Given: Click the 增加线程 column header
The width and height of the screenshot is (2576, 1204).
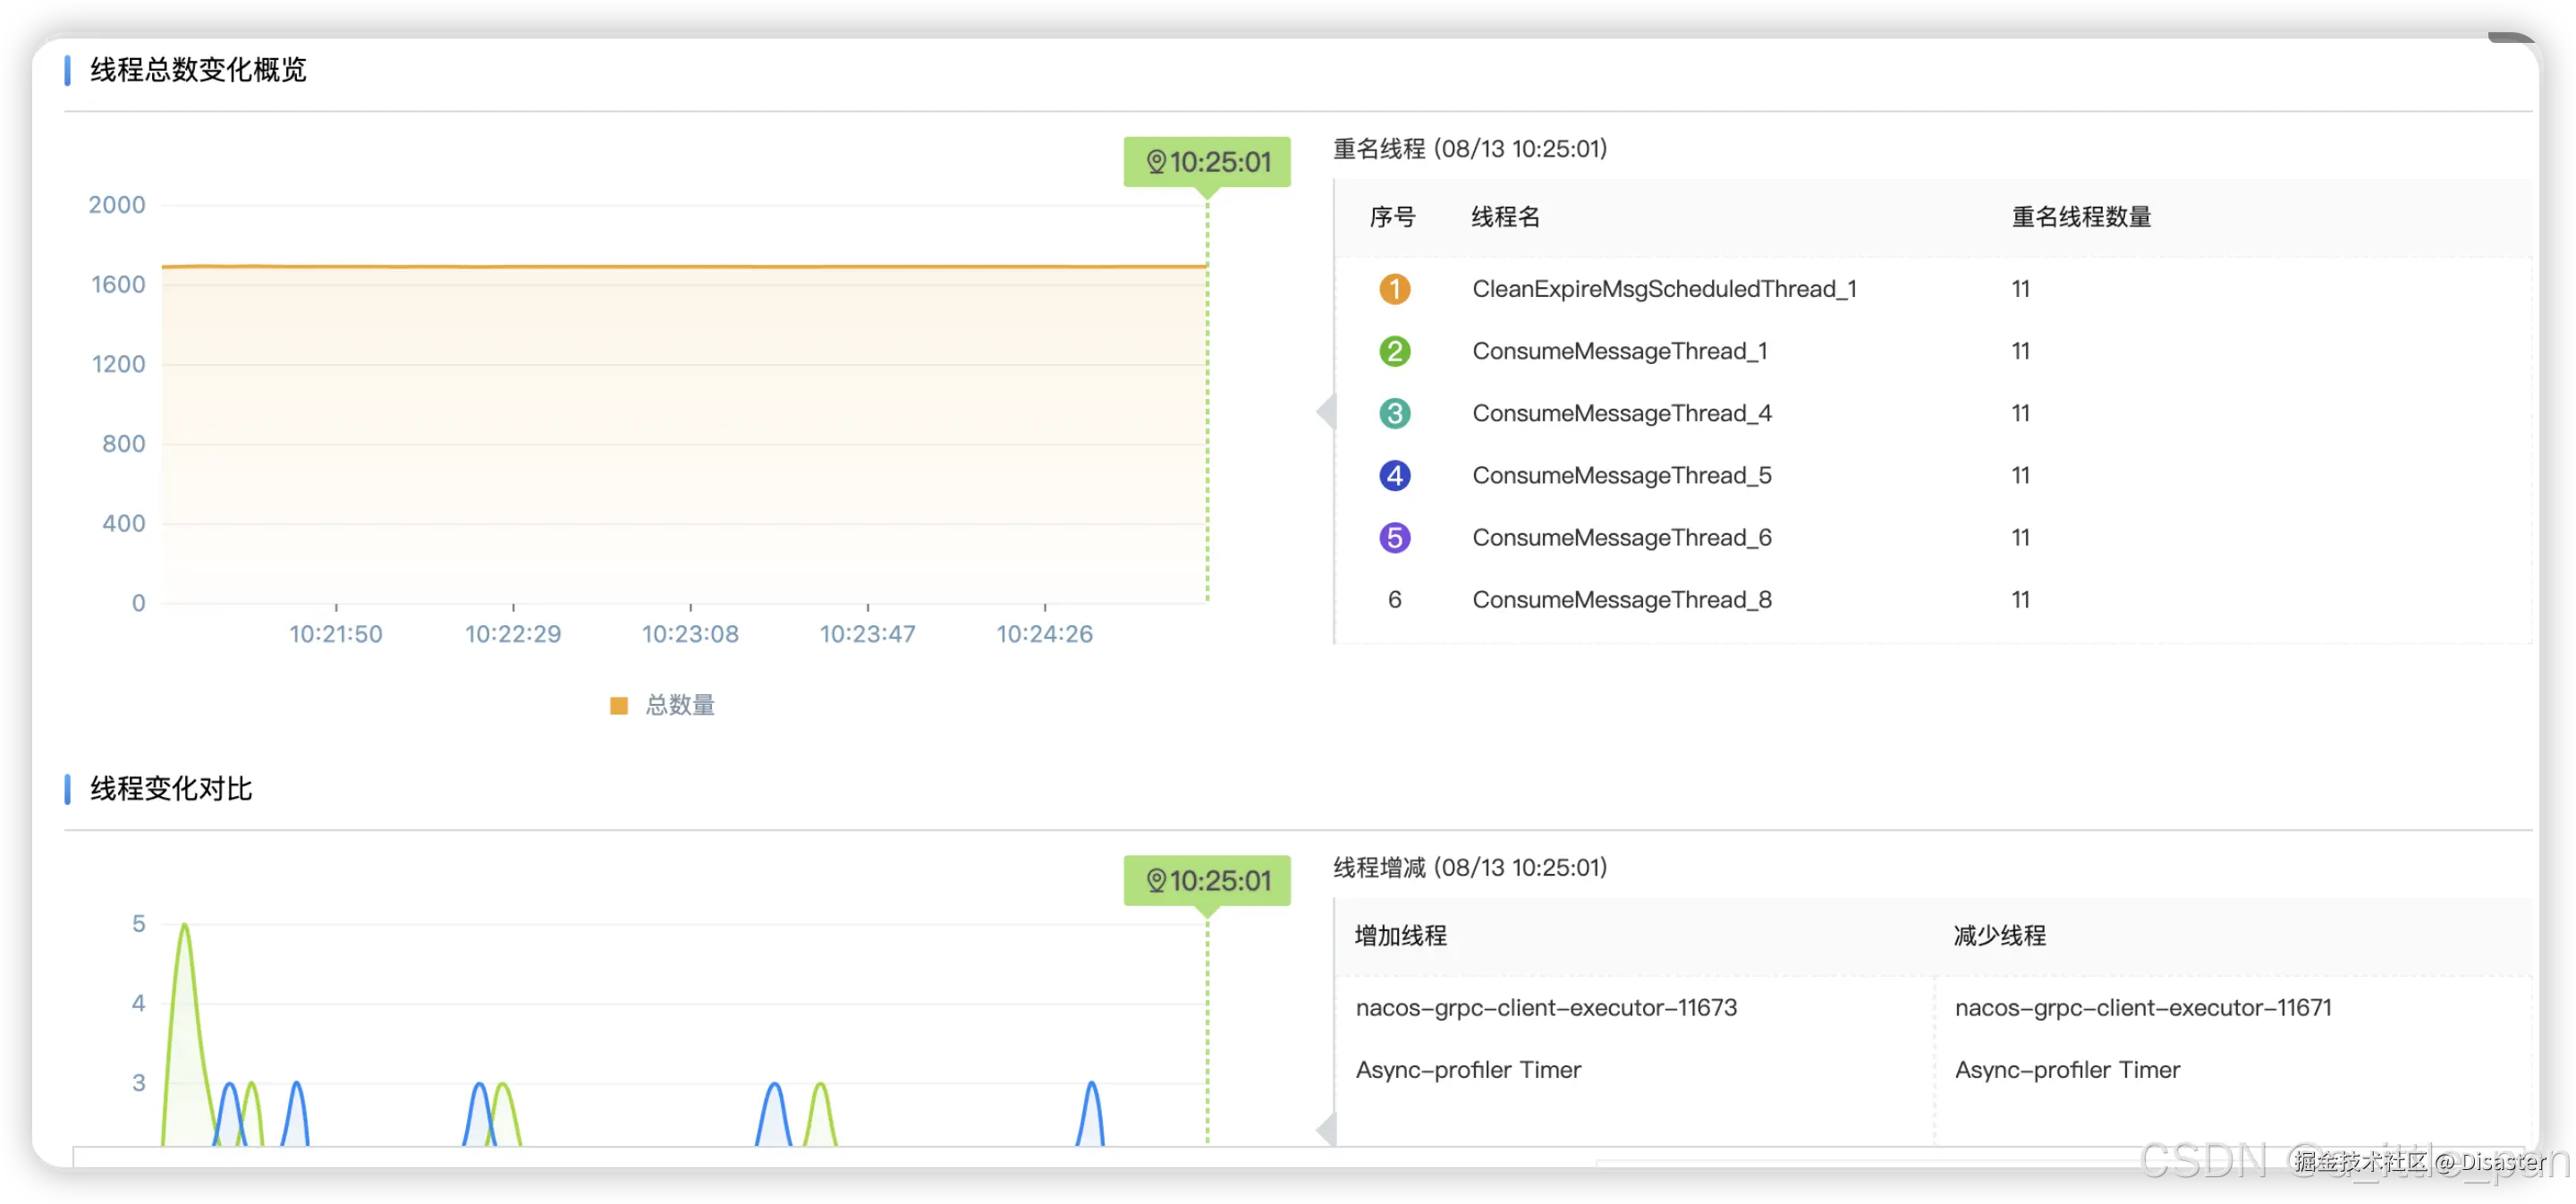Looking at the screenshot, I should coord(1400,936).
